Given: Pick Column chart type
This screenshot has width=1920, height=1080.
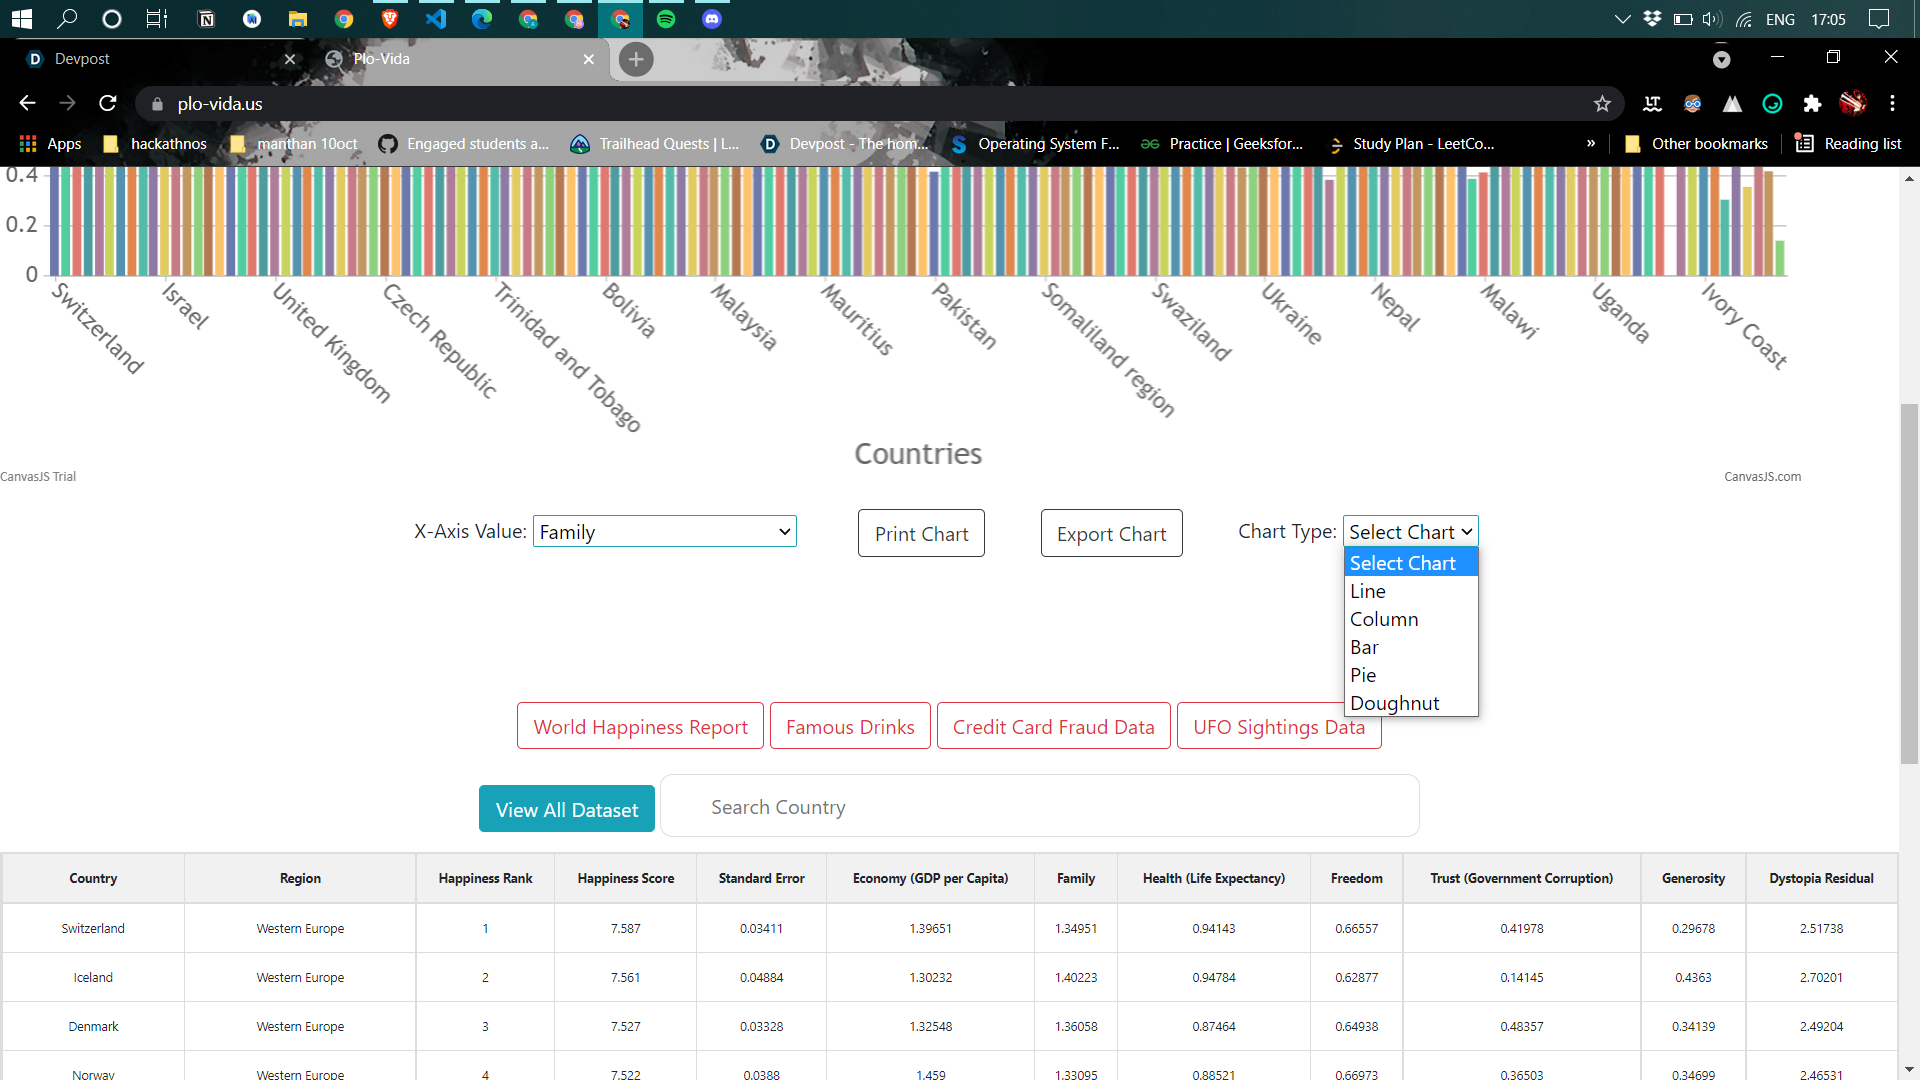Looking at the screenshot, I should pyautogui.click(x=1384, y=619).
